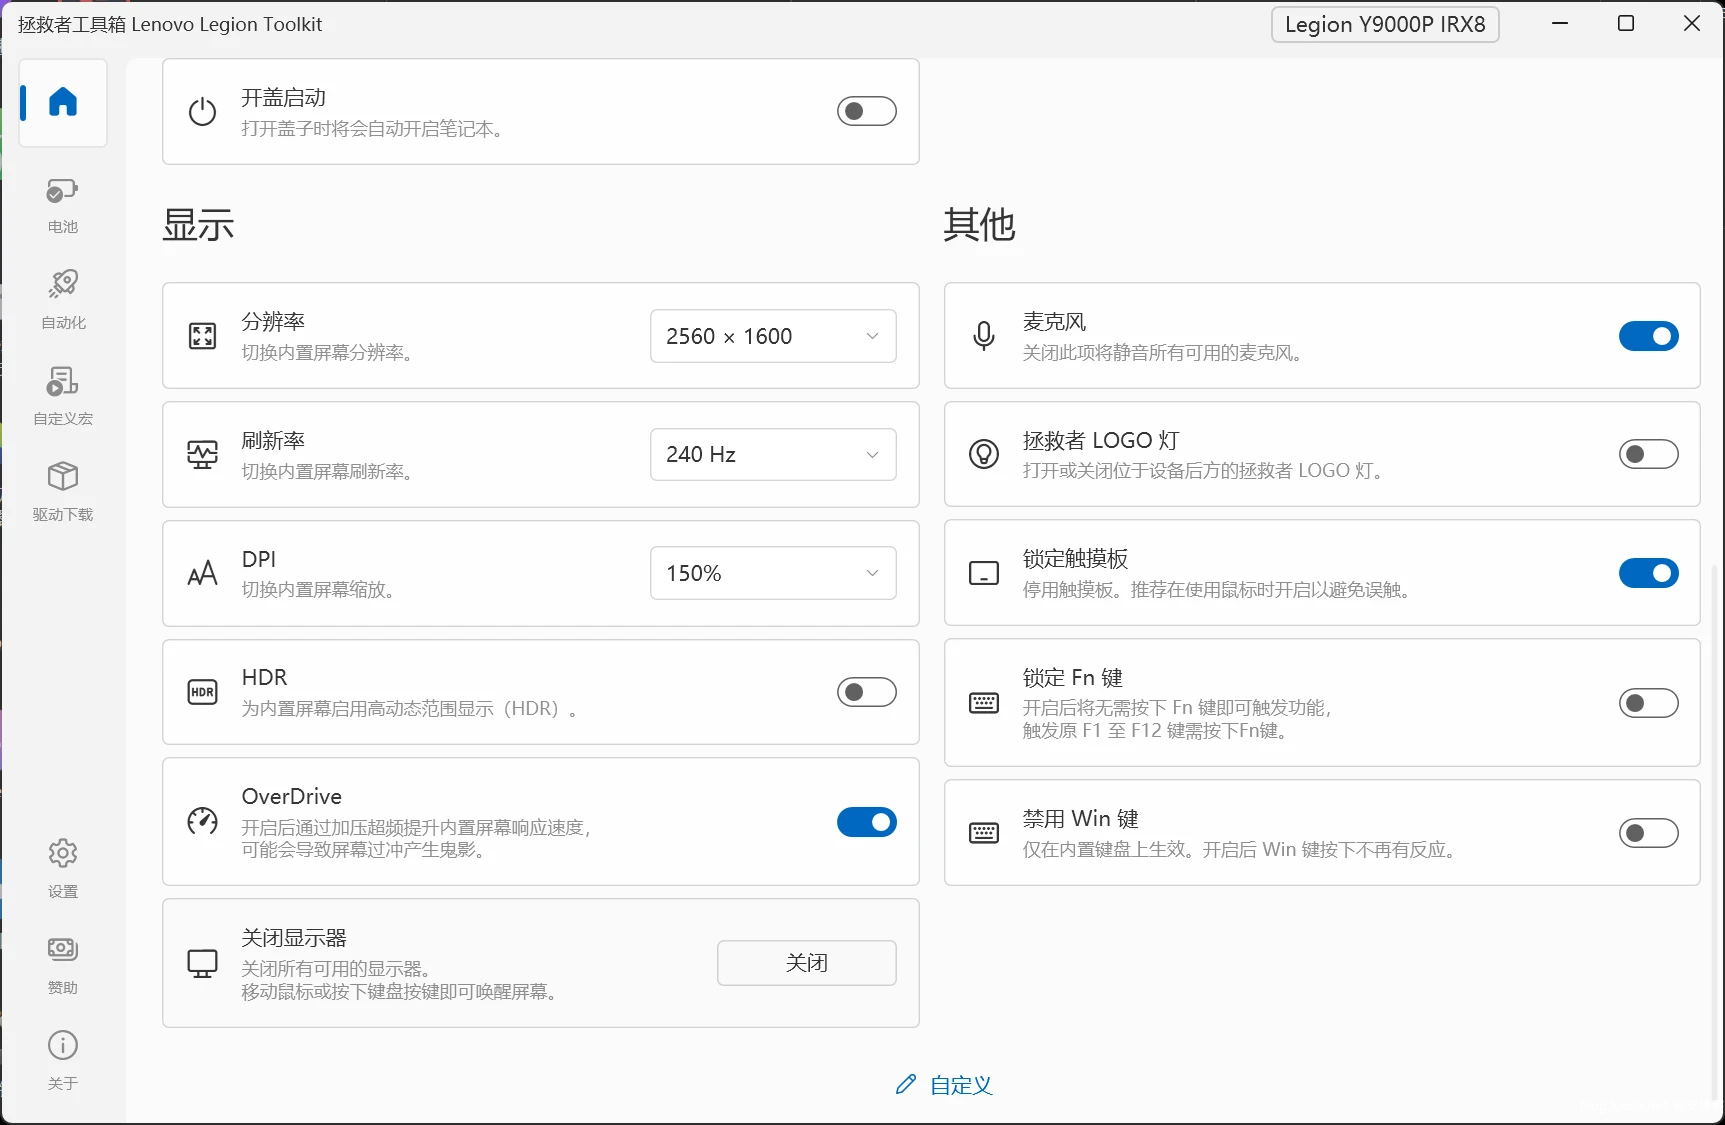Click the keyboard icon beside 锁定 Fn 键

pyautogui.click(x=984, y=703)
